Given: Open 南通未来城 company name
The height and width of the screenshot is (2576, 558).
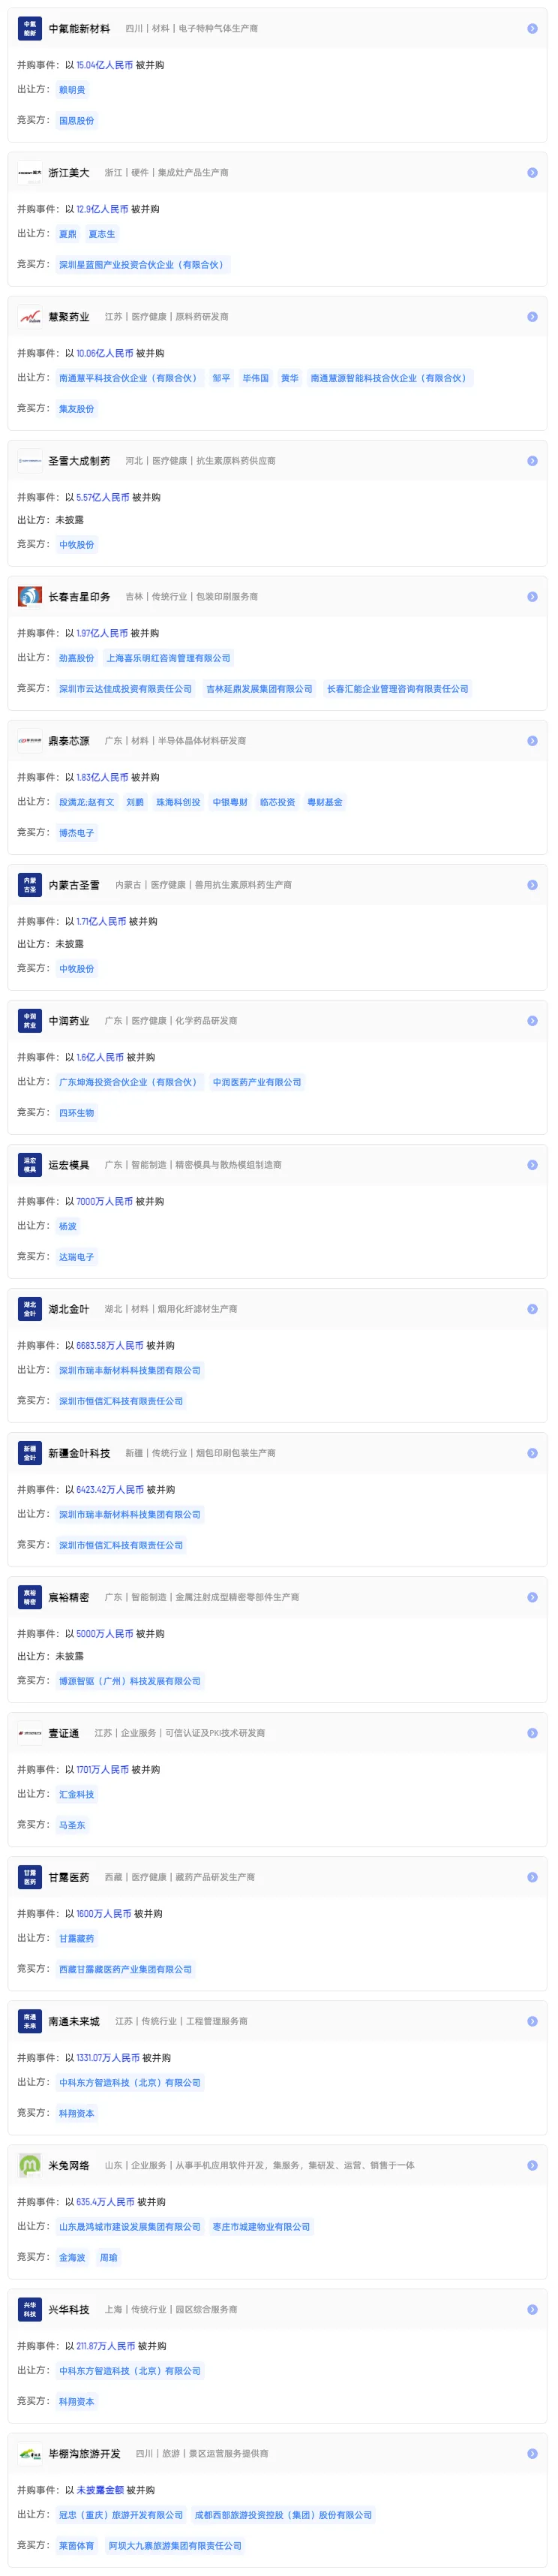Looking at the screenshot, I should (74, 2021).
